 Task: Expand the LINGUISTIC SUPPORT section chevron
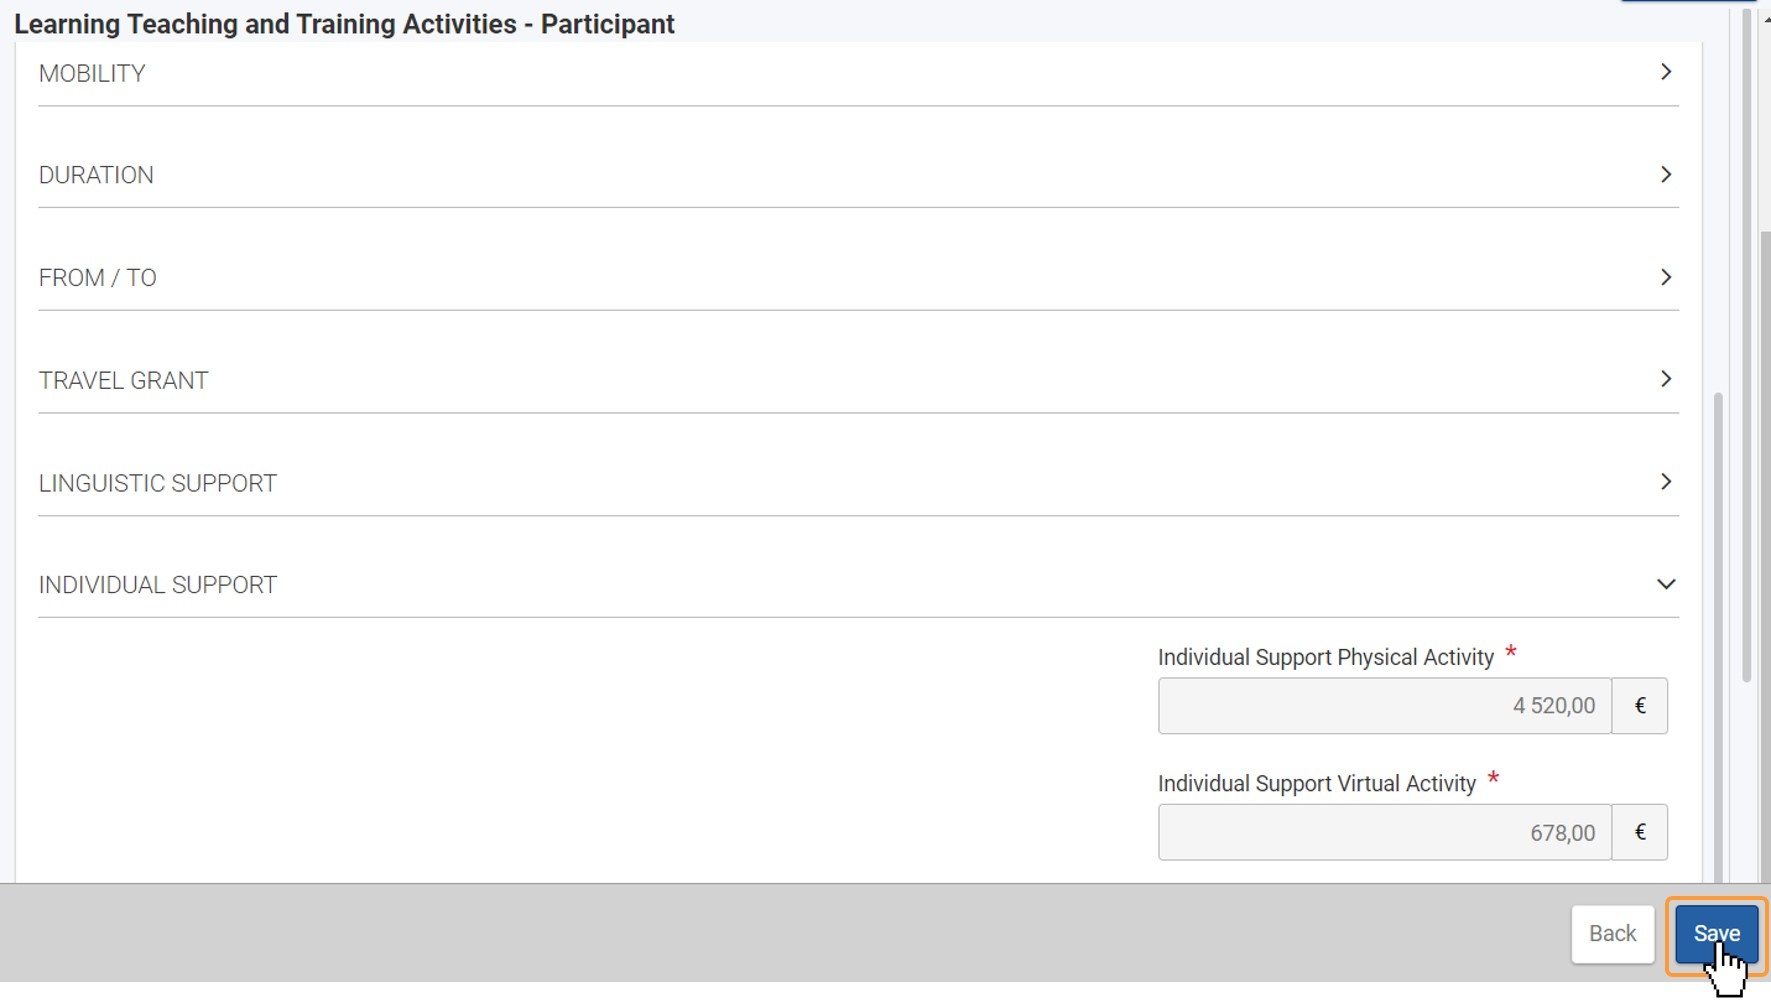pyautogui.click(x=1665, y=482)
